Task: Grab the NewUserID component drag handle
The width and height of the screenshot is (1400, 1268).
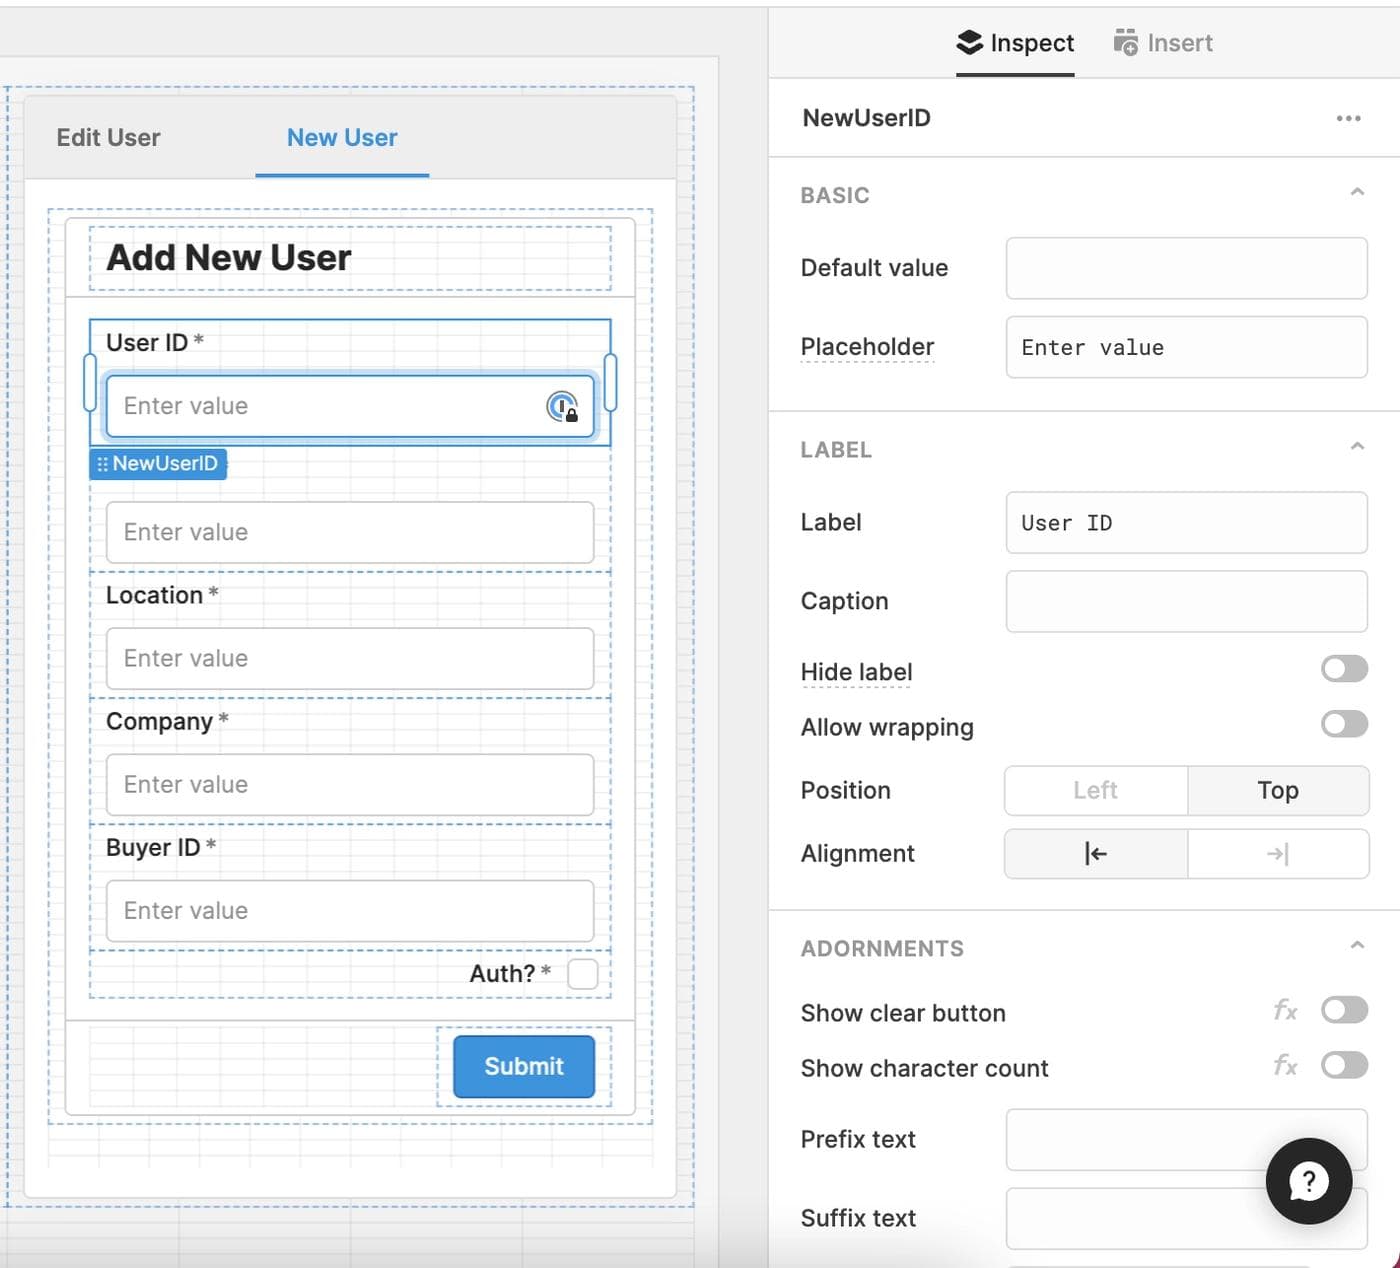Action: coord(102,464)
